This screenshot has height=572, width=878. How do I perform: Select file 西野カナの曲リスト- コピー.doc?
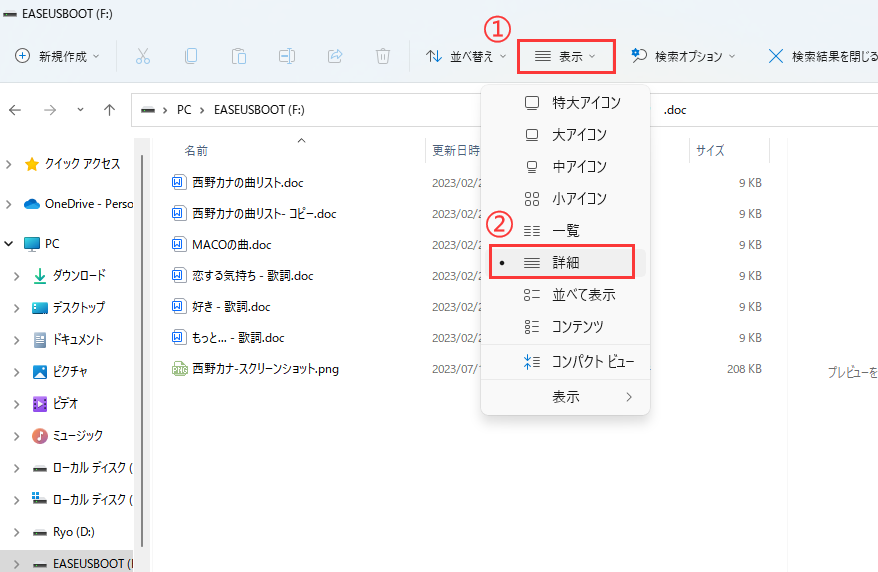pyautogui.click(x=264, y=214)
